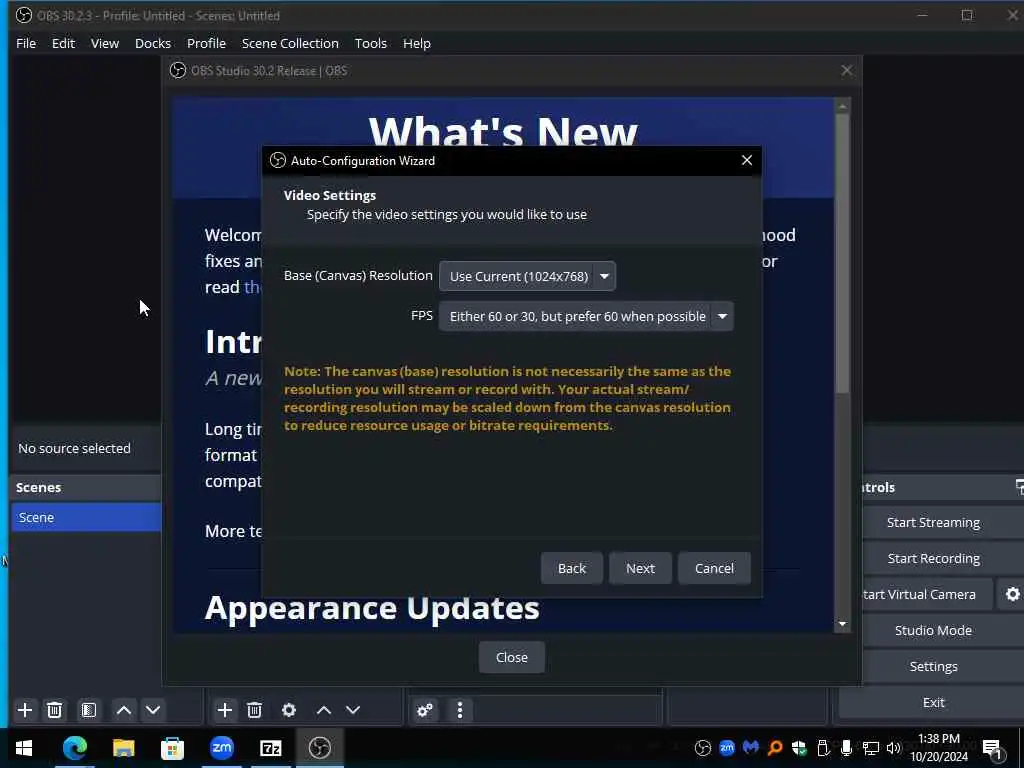Add a new scene with the Scenes plus icon
The image size is (1024, 768).
coord(25,710)
